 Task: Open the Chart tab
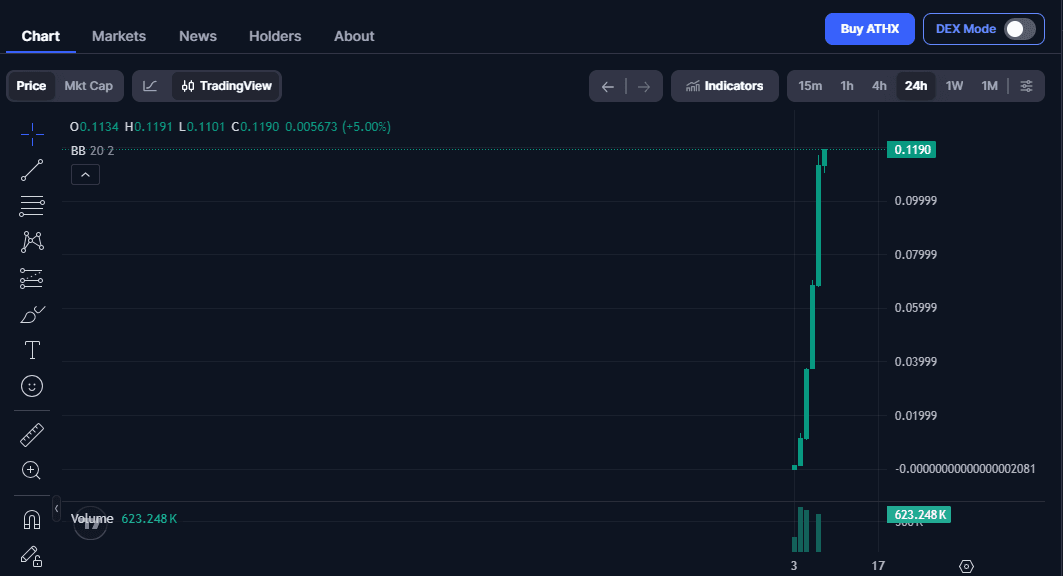click(x=41, y=36)
